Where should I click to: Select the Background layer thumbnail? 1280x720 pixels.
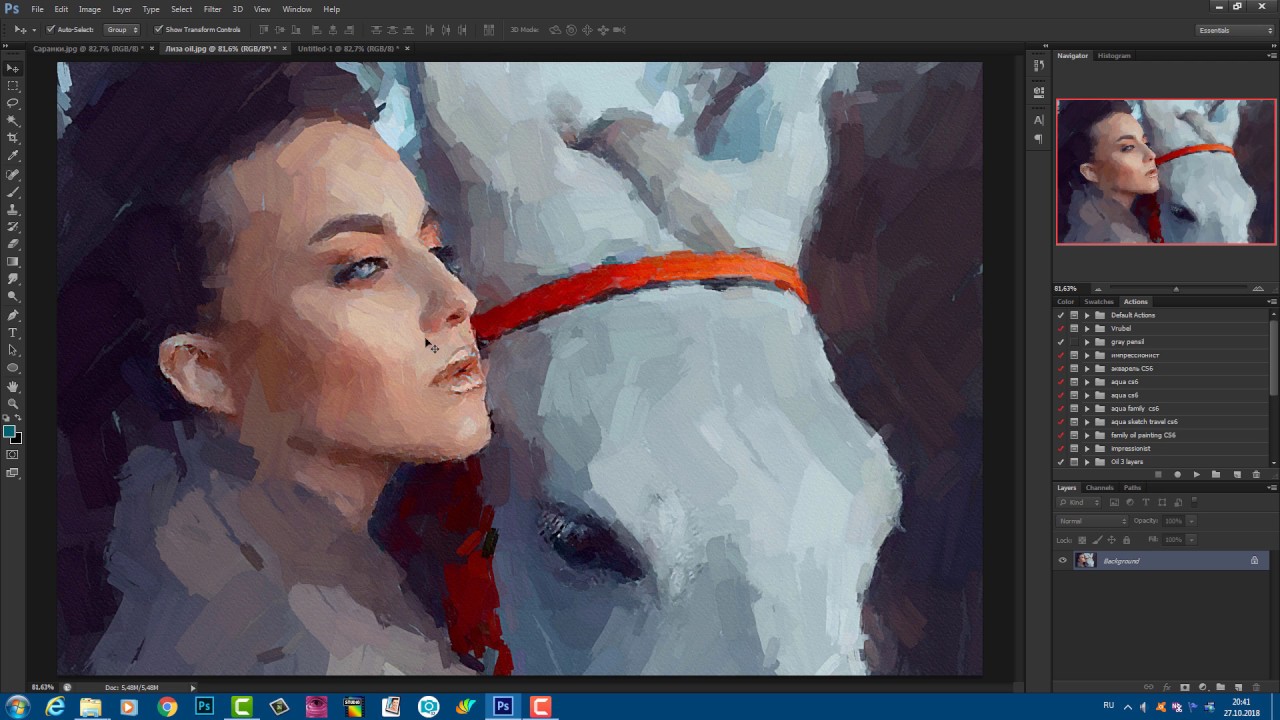[1085, 561]
